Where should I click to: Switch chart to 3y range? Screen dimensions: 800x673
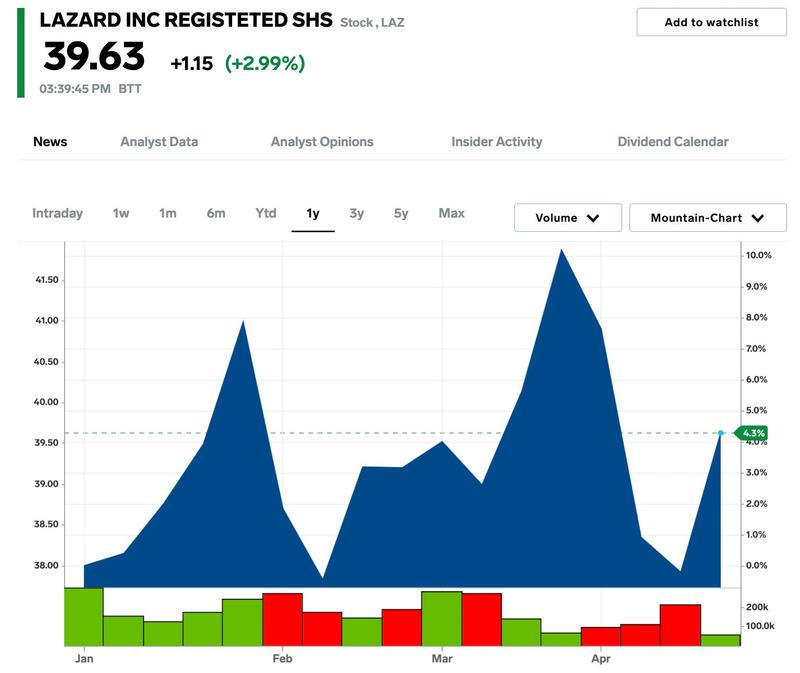(x=357, y=213)
